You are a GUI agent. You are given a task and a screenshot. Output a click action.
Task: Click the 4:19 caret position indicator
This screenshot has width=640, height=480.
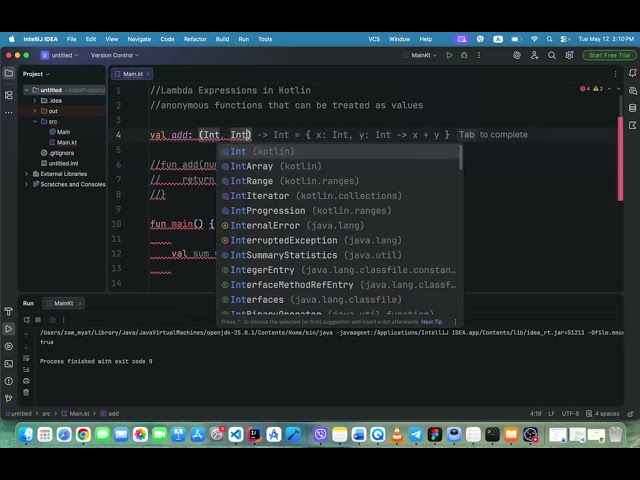(x=535, y=413)
